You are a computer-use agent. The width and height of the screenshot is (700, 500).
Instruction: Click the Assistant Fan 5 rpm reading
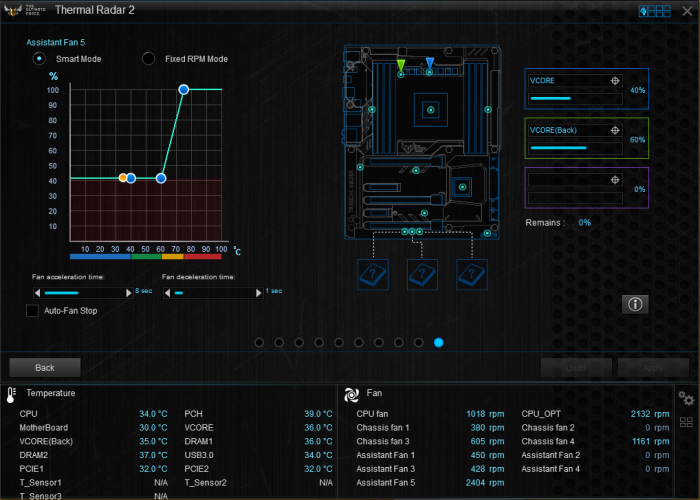(485, 483)
